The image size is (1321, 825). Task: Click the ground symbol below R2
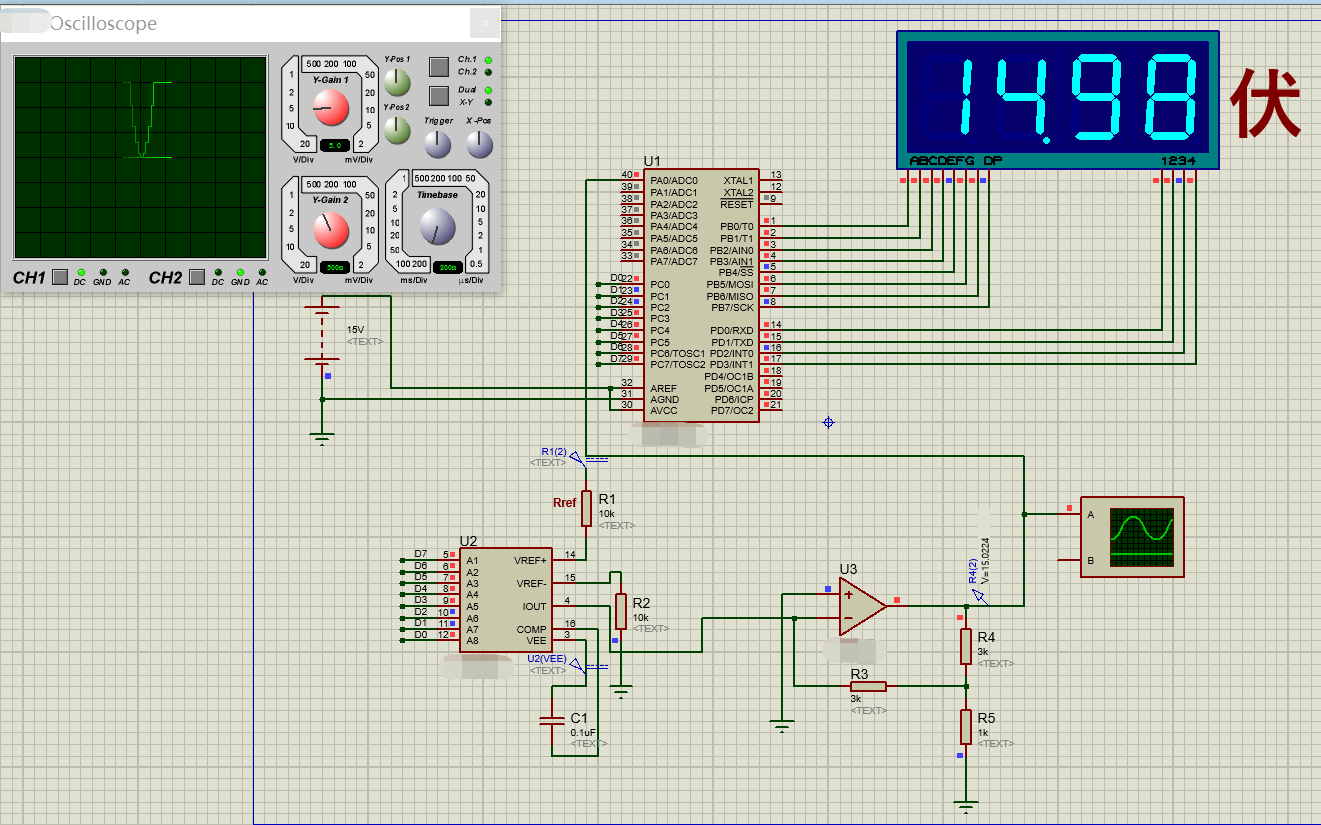pos(621,690)
